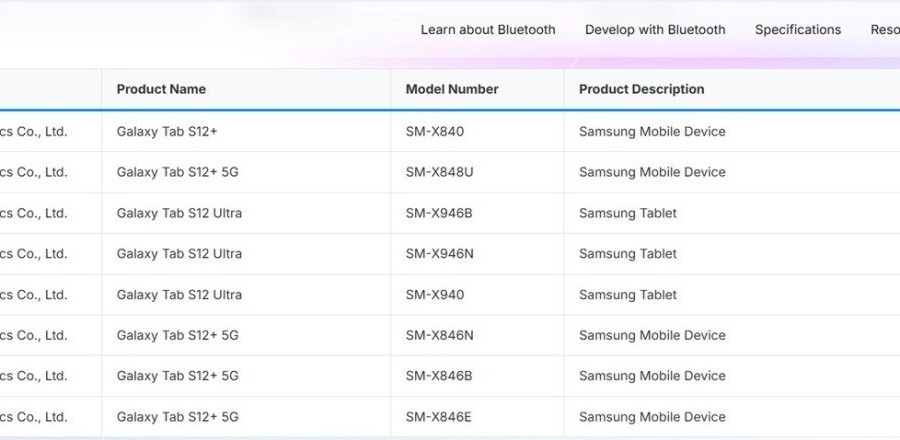Select model number SM-X846N

(440, 335)
